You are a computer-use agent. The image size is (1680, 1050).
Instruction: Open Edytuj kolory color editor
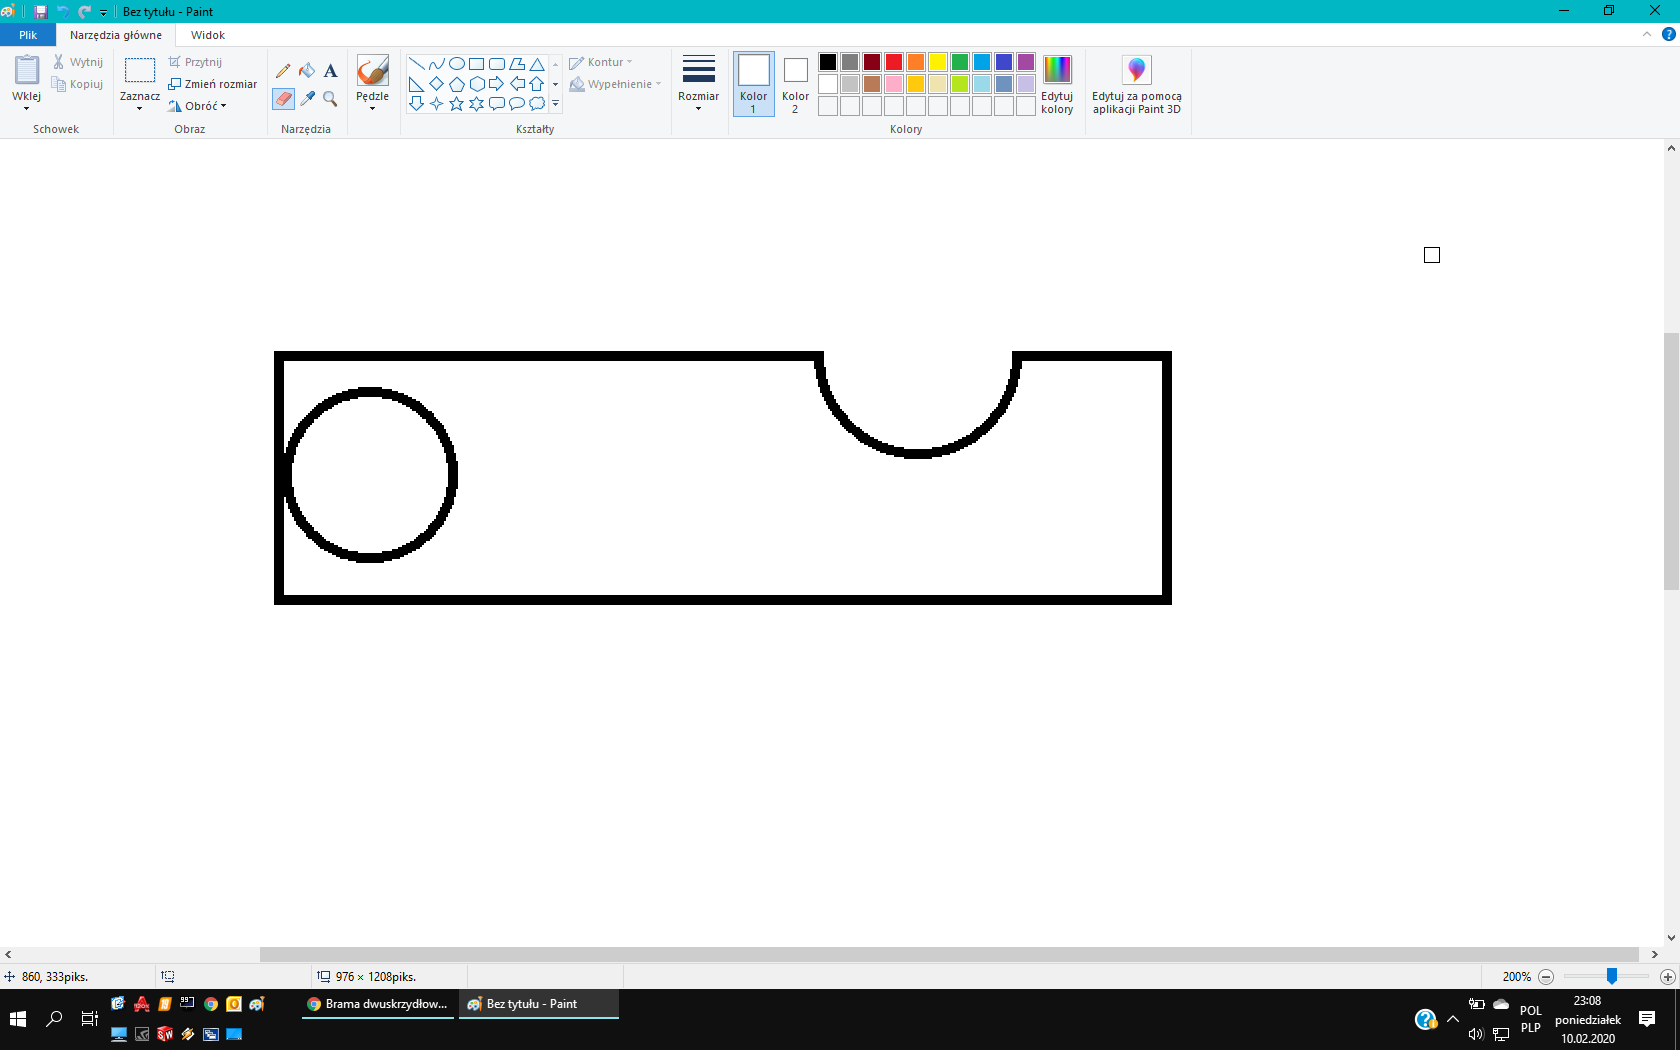click(1057, 85)
